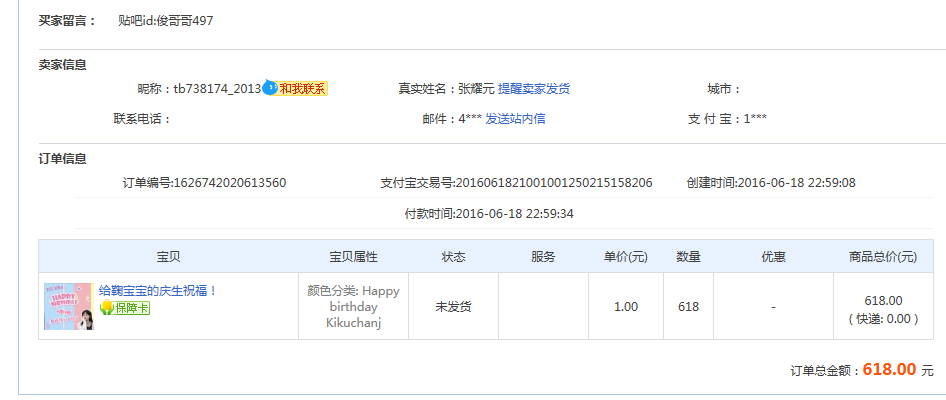Screen dimensions: 946x400
Task: Click 提醒卖家发货 to remind seller
Action: pos(534,89)
